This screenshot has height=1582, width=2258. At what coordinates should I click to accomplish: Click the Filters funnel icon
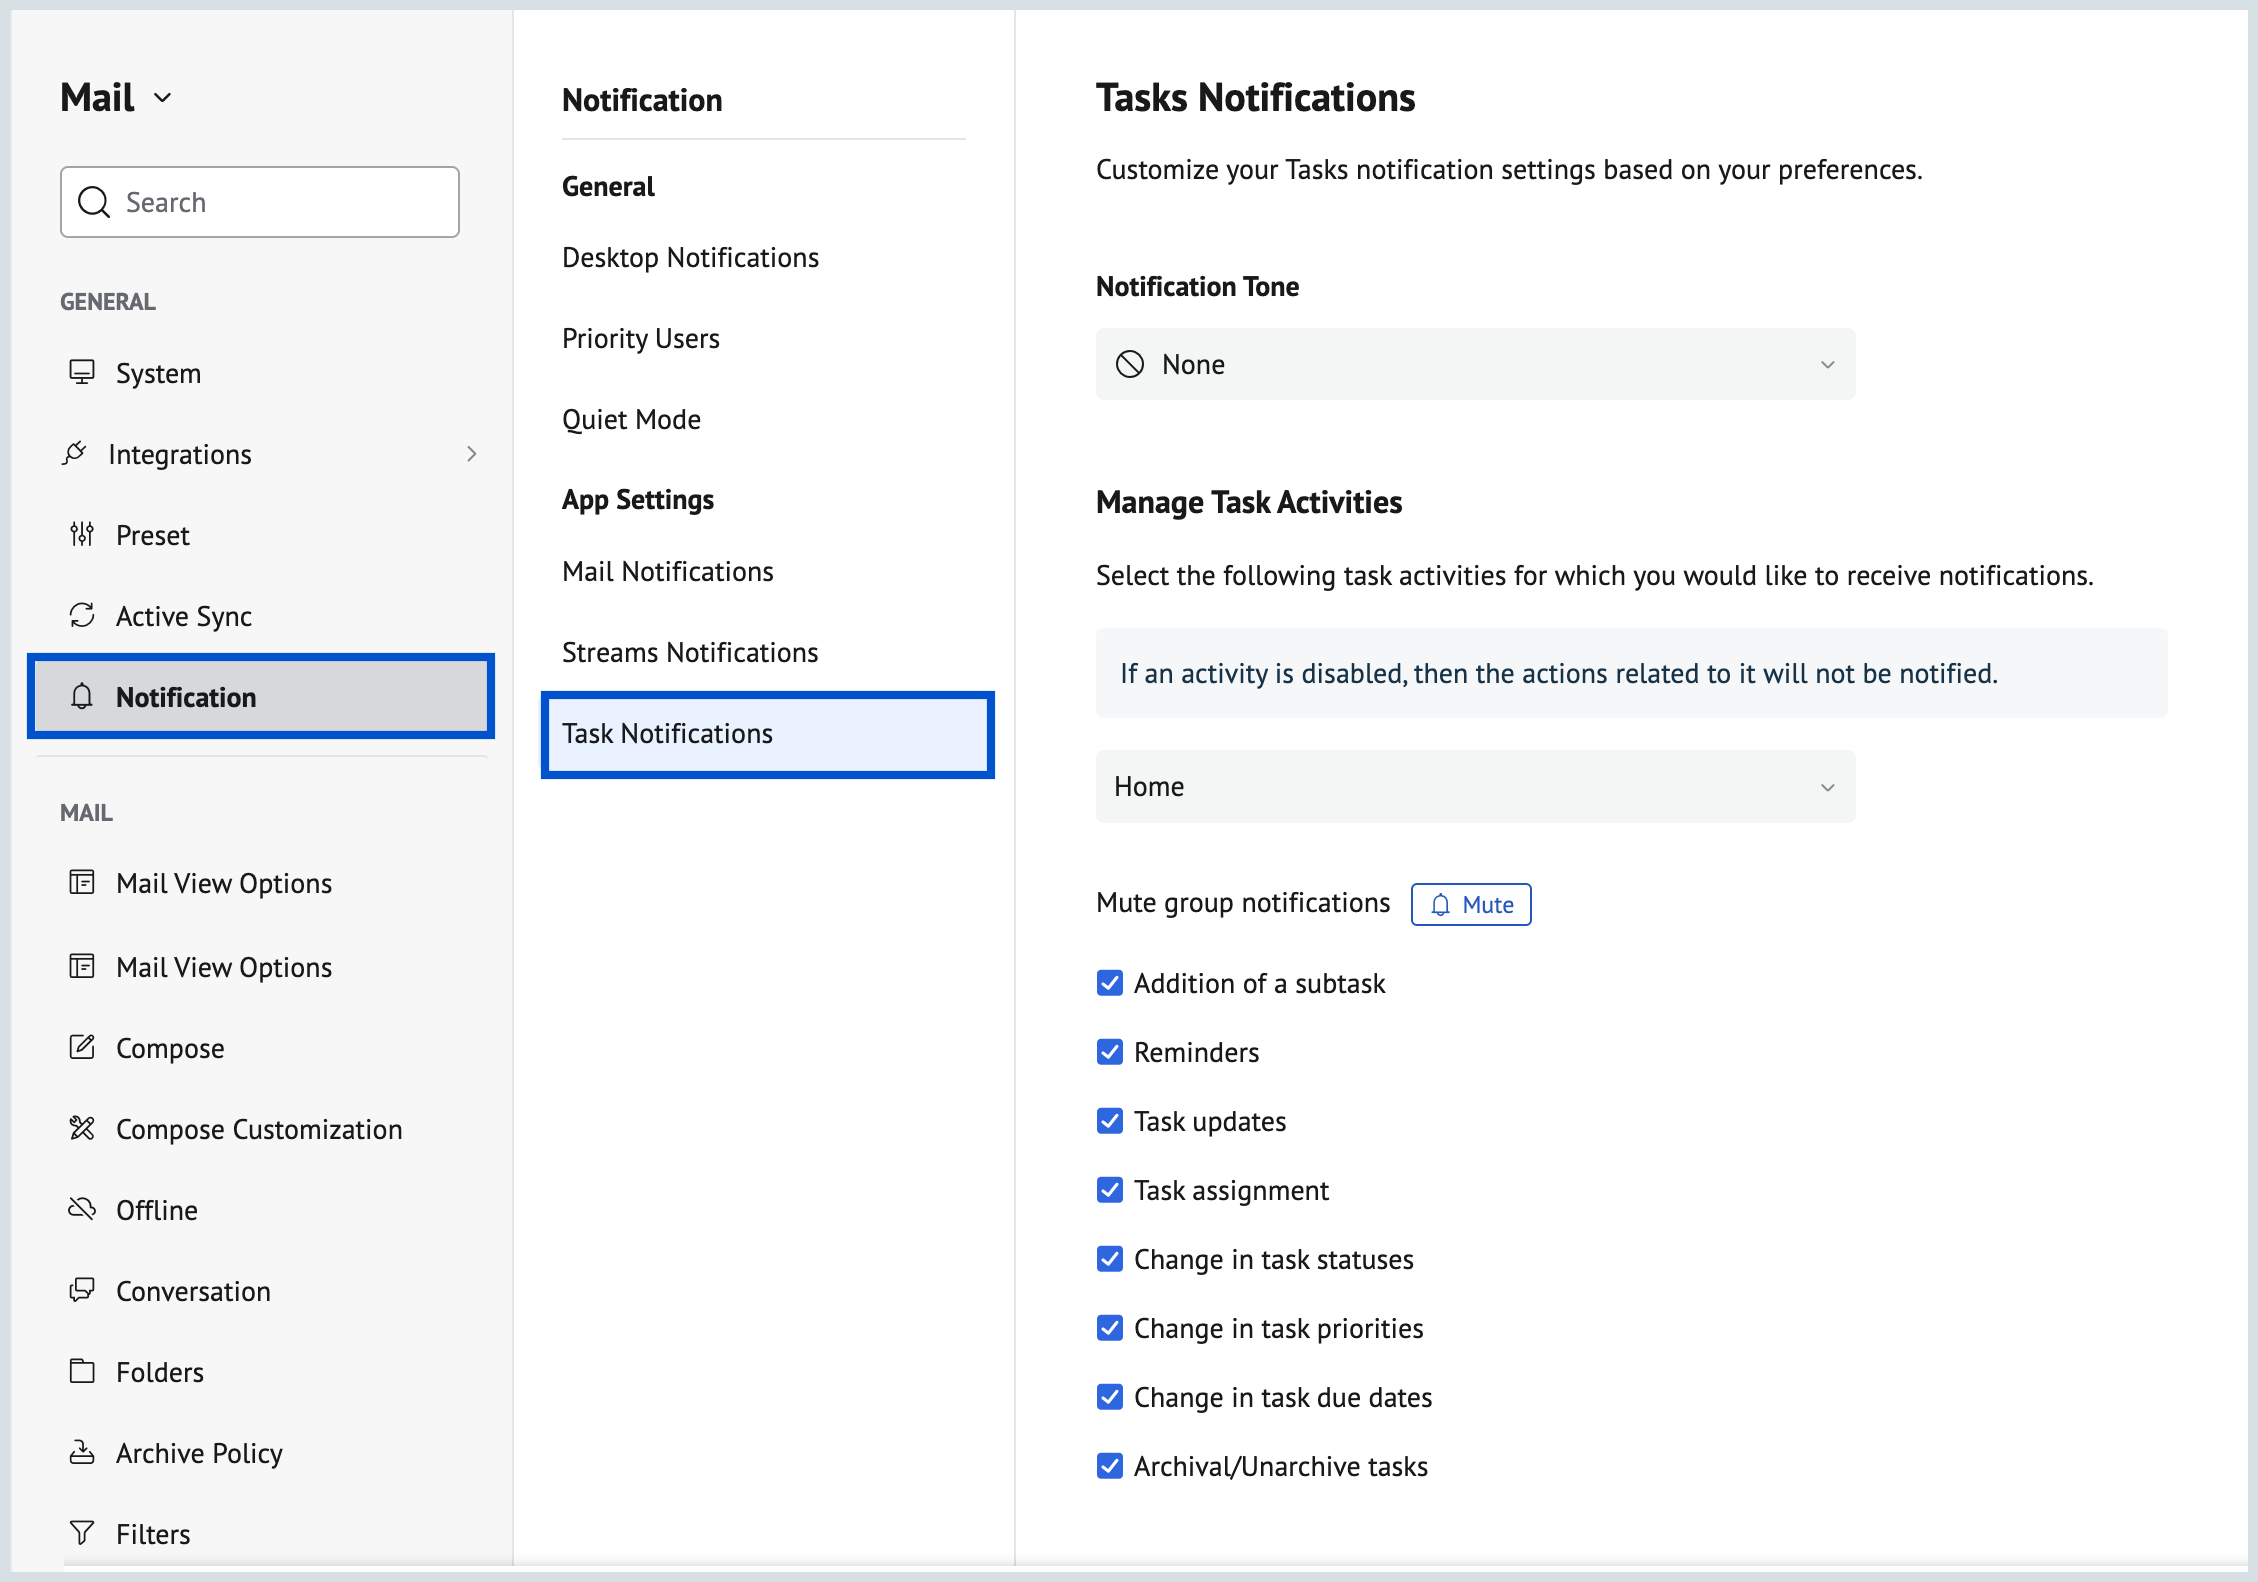82,1534
